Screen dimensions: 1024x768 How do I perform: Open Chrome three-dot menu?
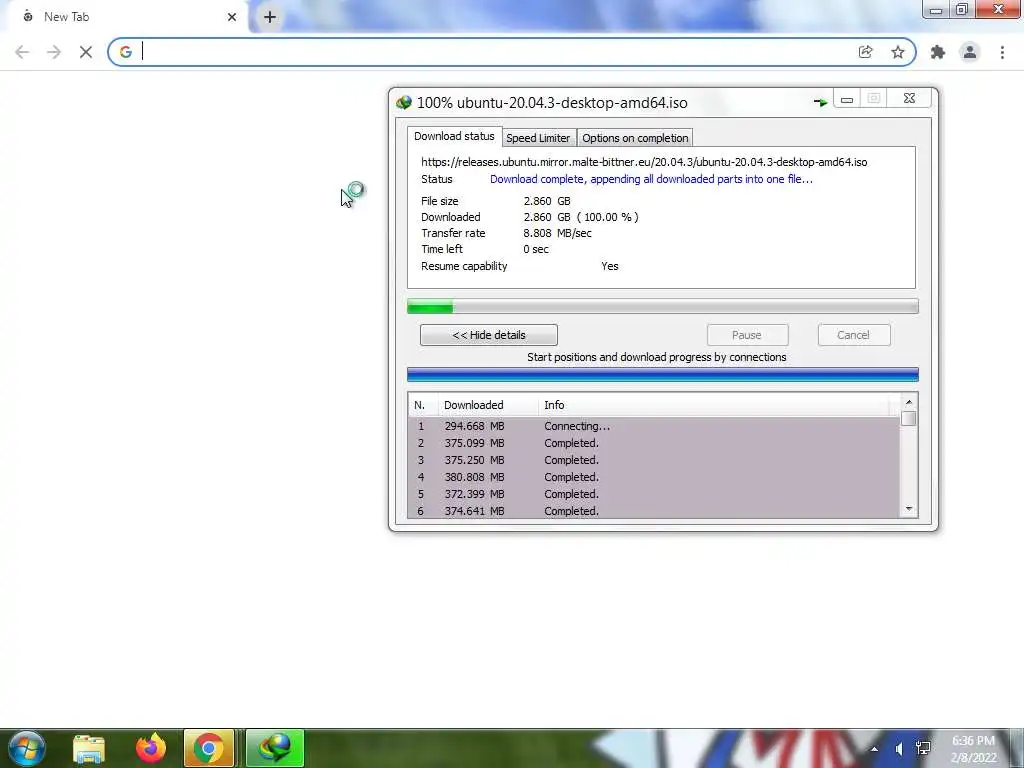[1002, 52]
